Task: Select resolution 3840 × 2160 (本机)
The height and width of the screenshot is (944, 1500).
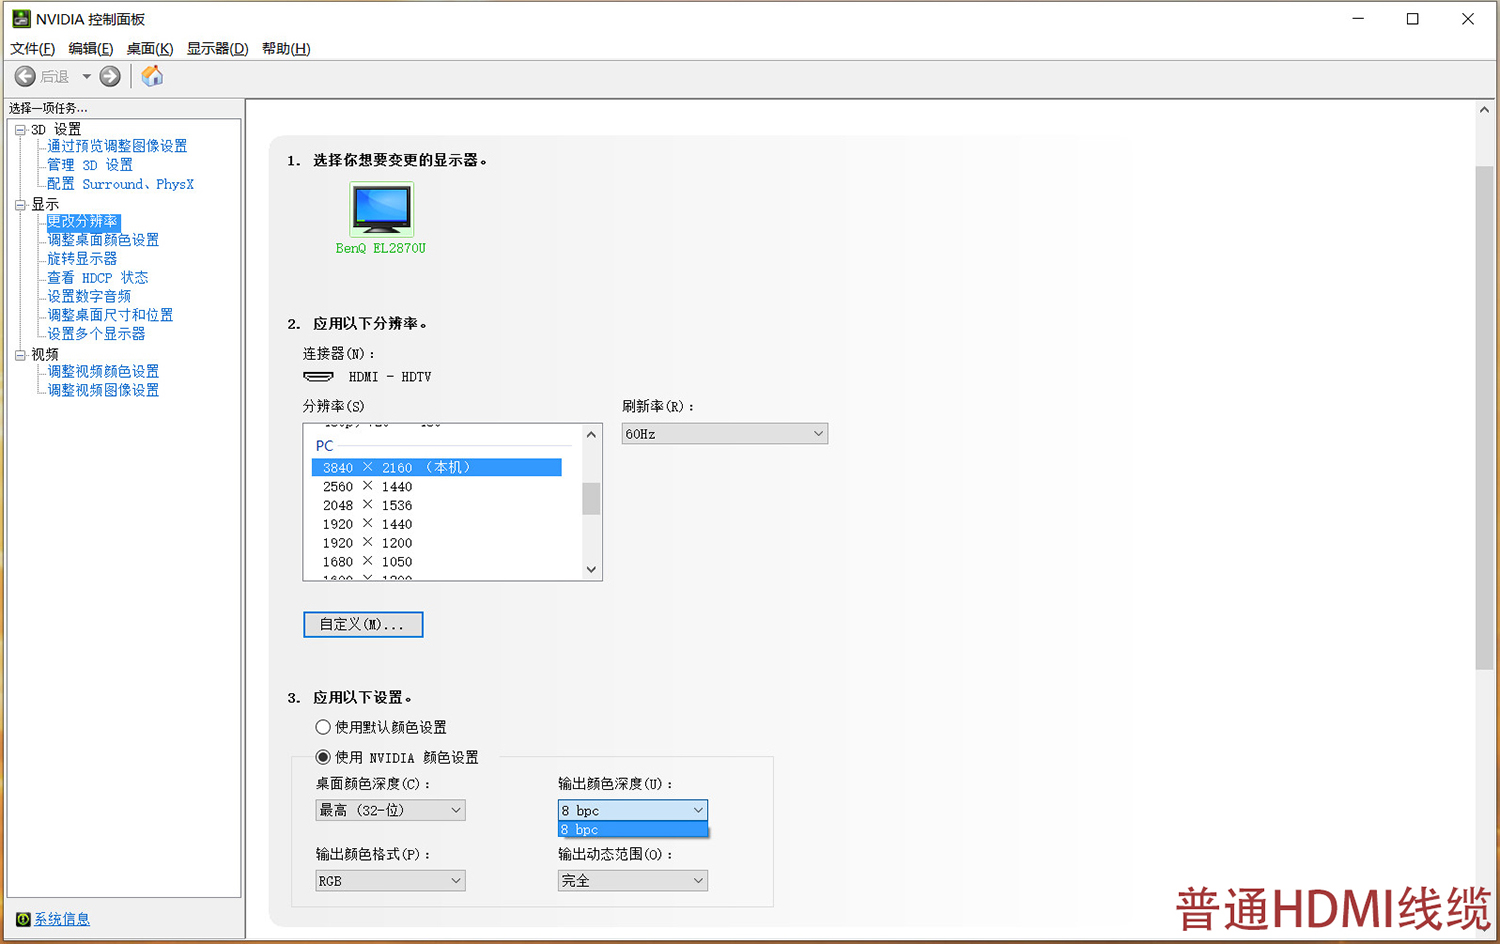Action: 436,468
